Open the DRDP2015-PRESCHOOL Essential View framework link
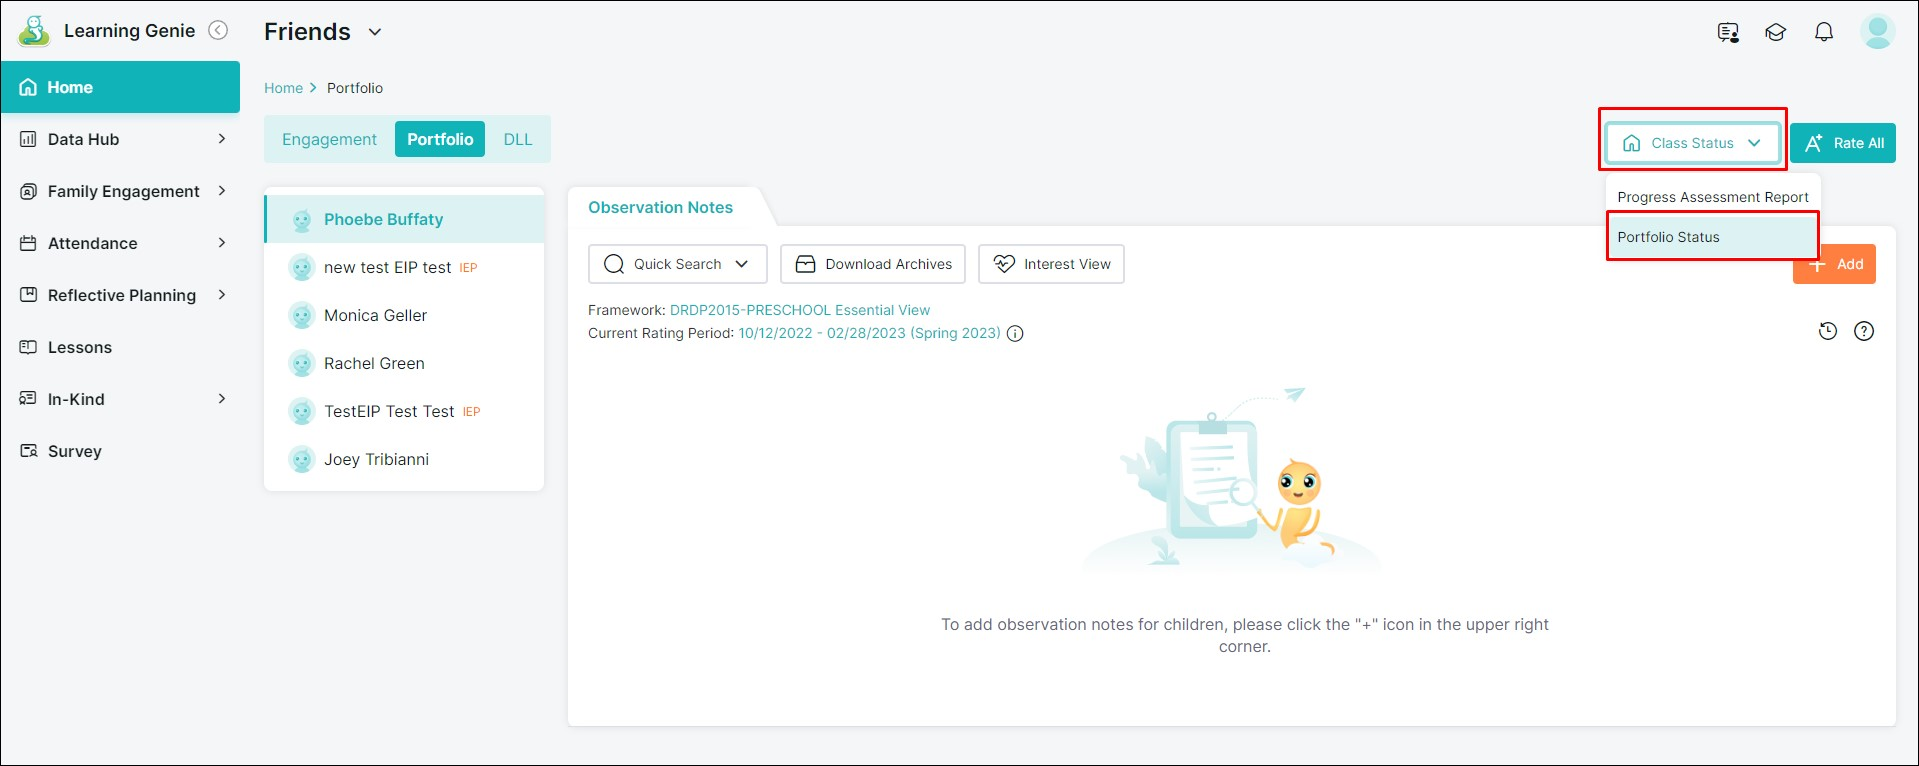This screenshot has width=1919, height=766. [x=799, y=310]
